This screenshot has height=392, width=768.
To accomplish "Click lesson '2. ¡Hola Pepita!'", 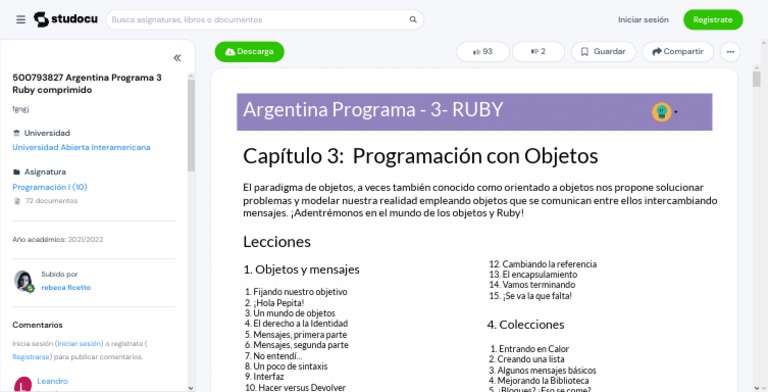I will pos(274,303).
